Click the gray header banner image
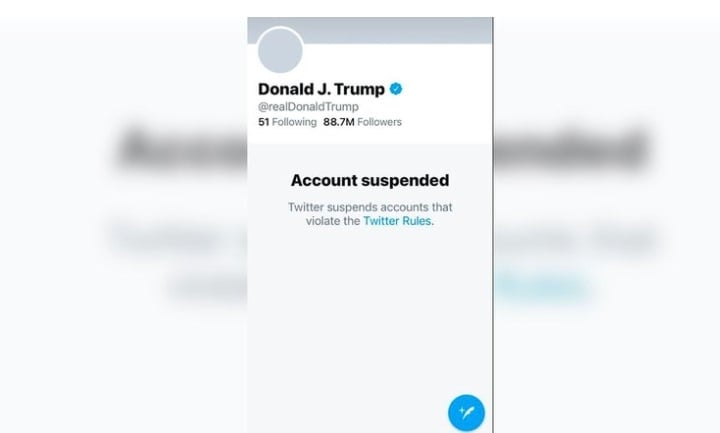 370,30
